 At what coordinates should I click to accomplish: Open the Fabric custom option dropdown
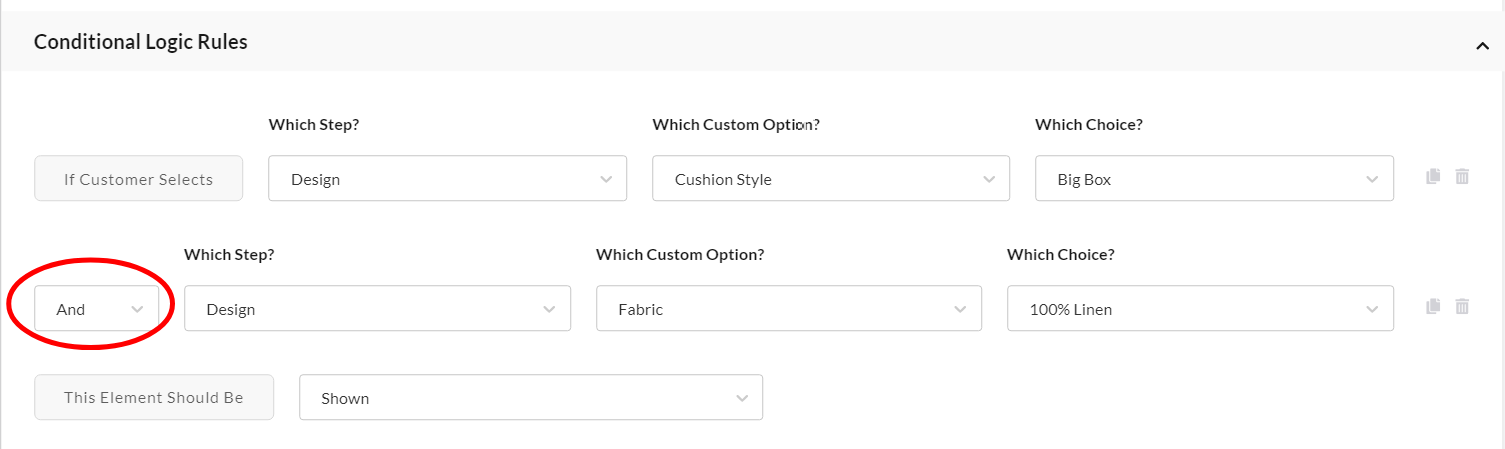(x=788, y=309)
